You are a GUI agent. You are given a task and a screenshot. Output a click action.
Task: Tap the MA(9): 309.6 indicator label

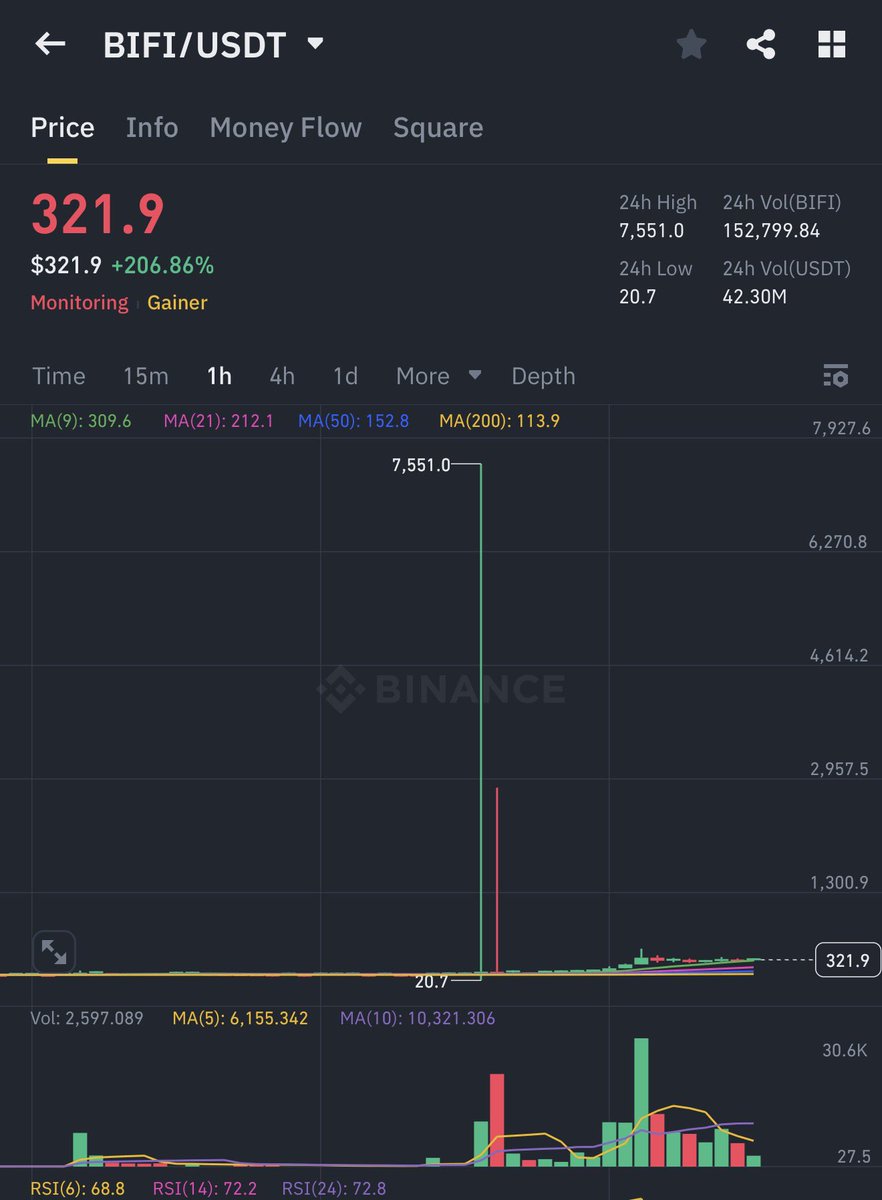[81, 421]
